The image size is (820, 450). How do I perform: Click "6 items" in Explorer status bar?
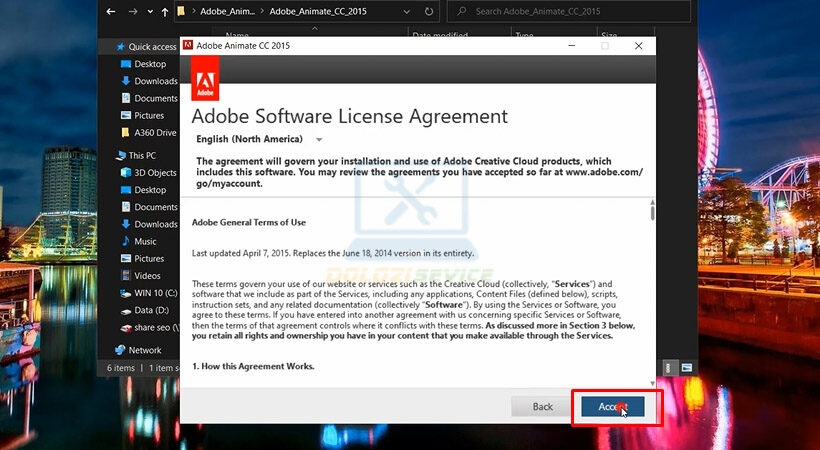pos(121,368)
